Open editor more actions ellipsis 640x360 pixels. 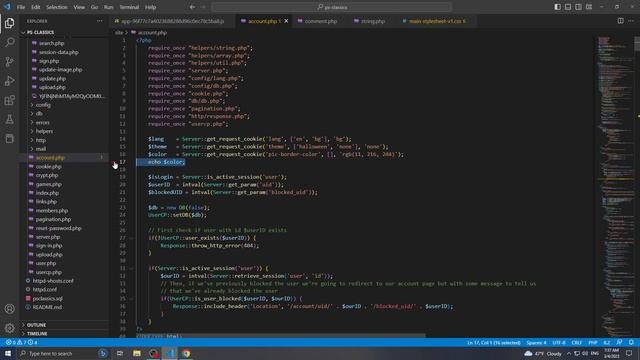click(631, 21)
